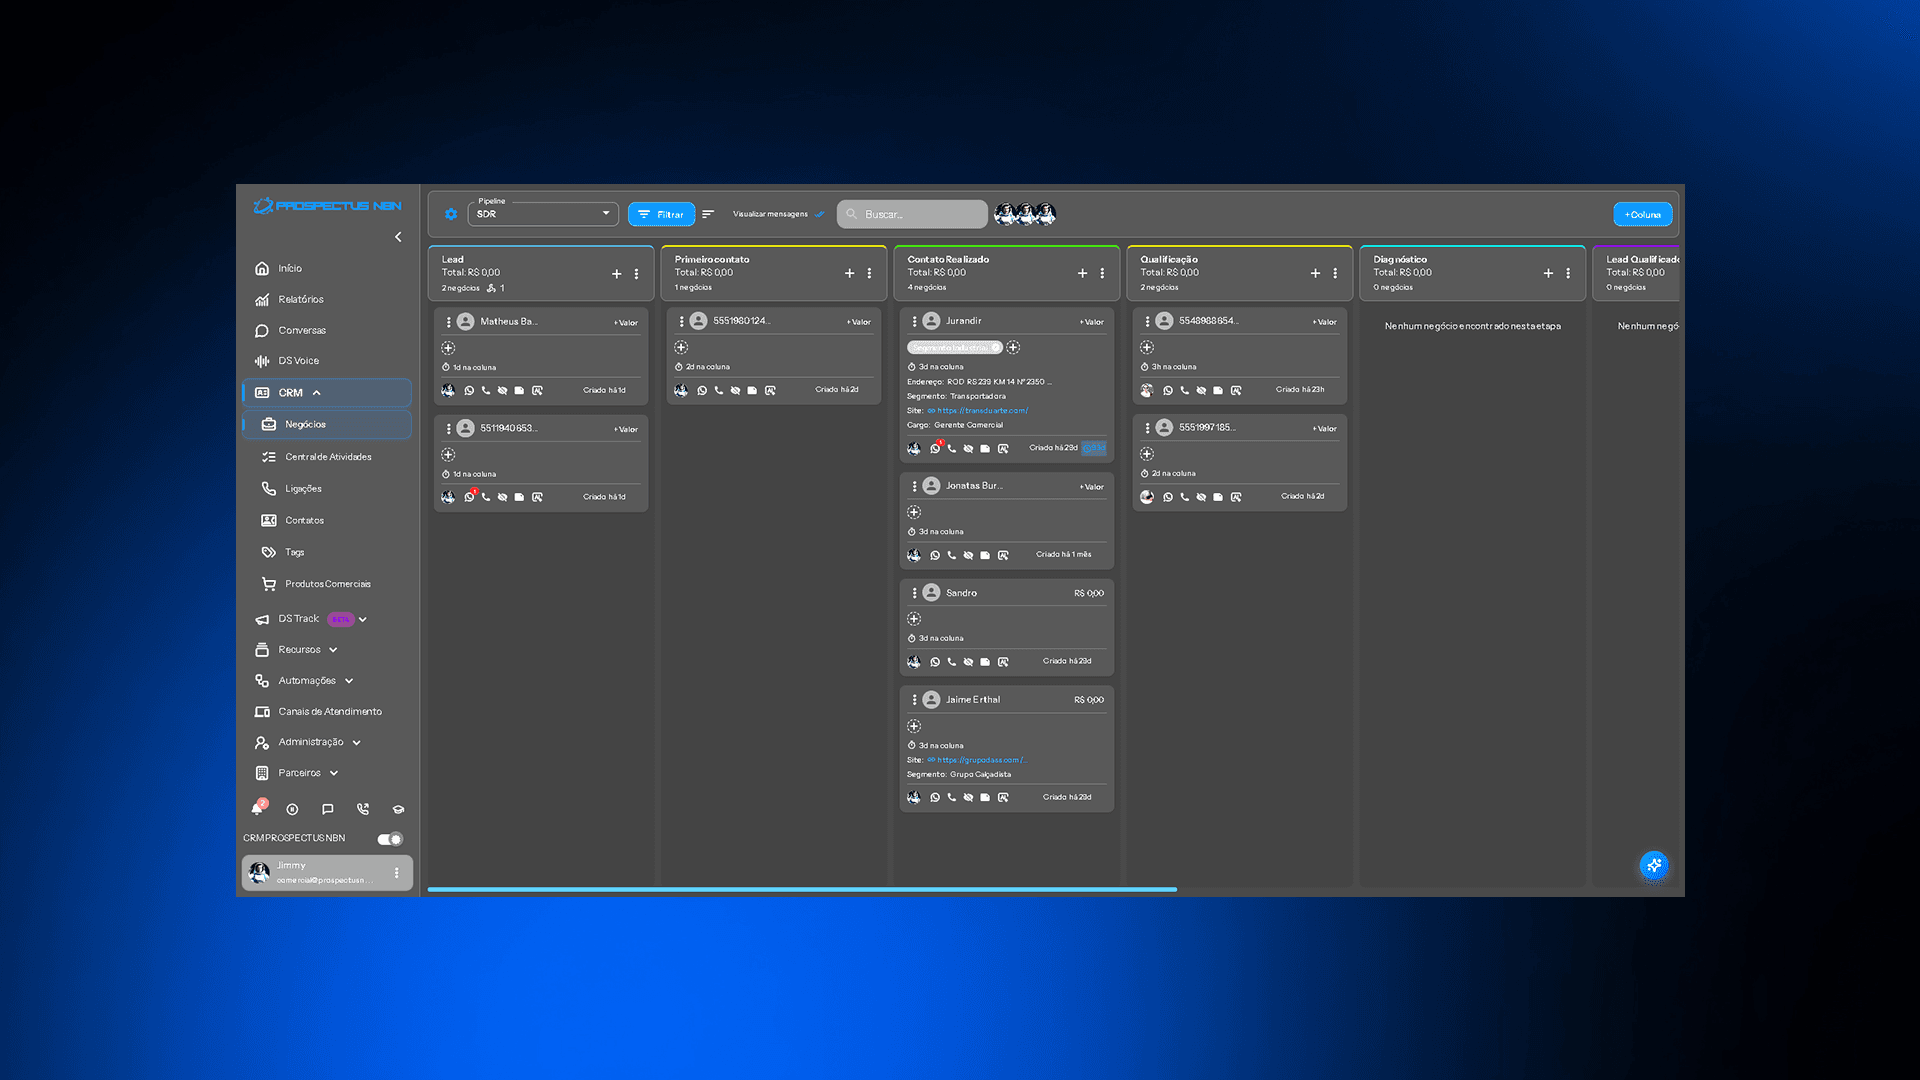Open the notifications bell at sidebar bottom
1920x1080 pixels.
[257, 809]
